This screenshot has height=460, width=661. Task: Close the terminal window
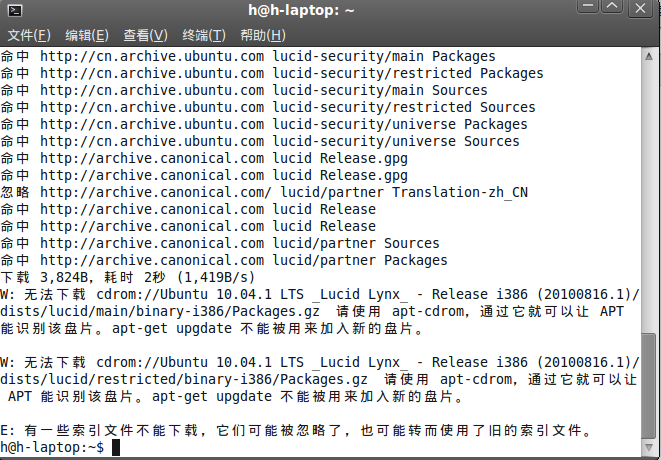point(640,8)
